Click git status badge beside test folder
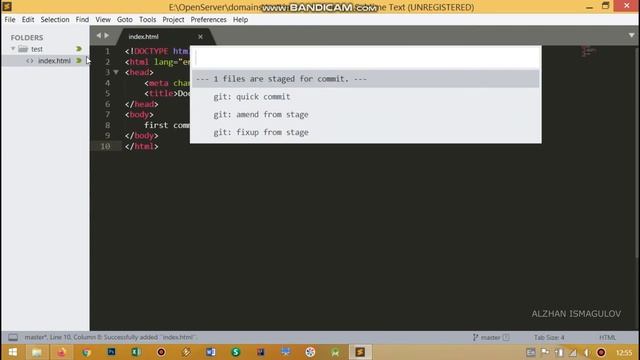 pos(79,49)
